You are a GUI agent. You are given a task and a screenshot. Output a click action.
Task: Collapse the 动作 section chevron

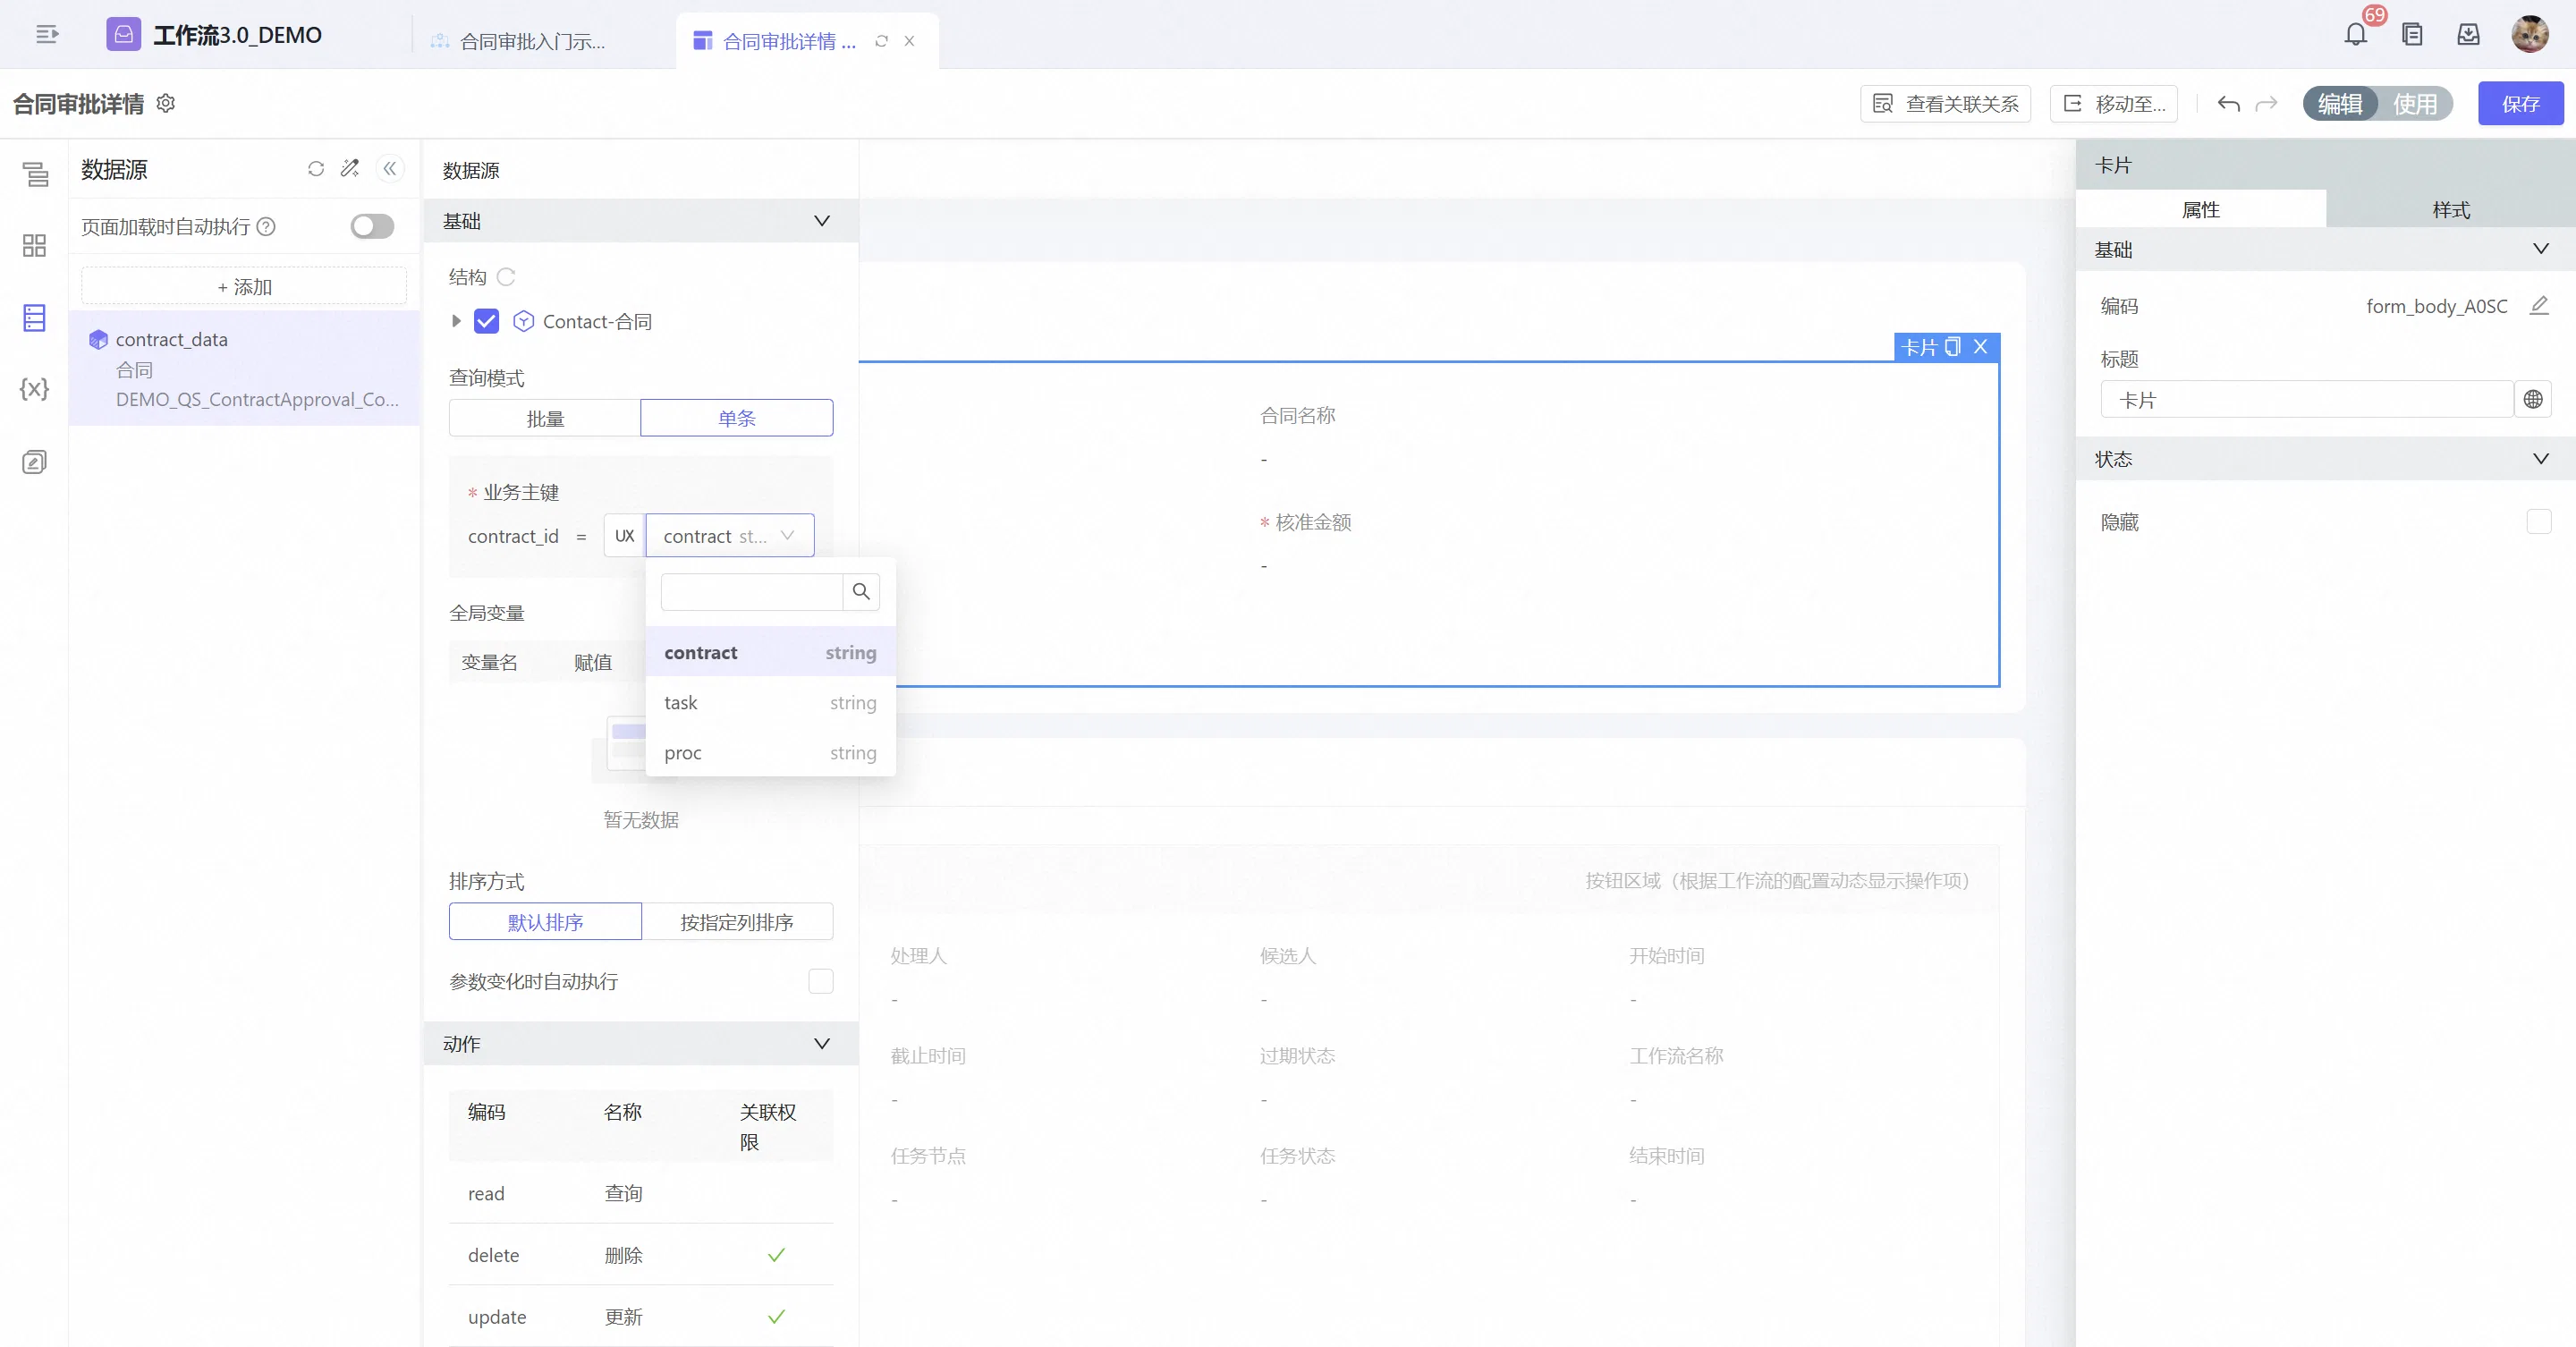click(822, 1044)
